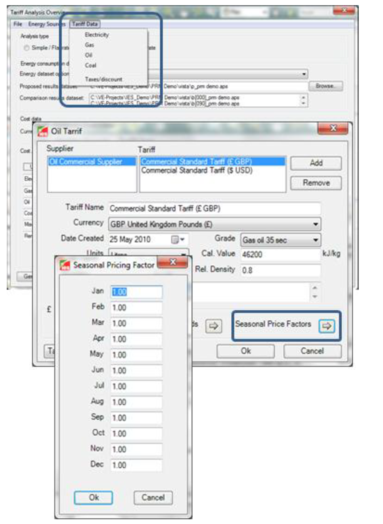Click the Add tariff button
383x524 pixels.
pos(316,163)
